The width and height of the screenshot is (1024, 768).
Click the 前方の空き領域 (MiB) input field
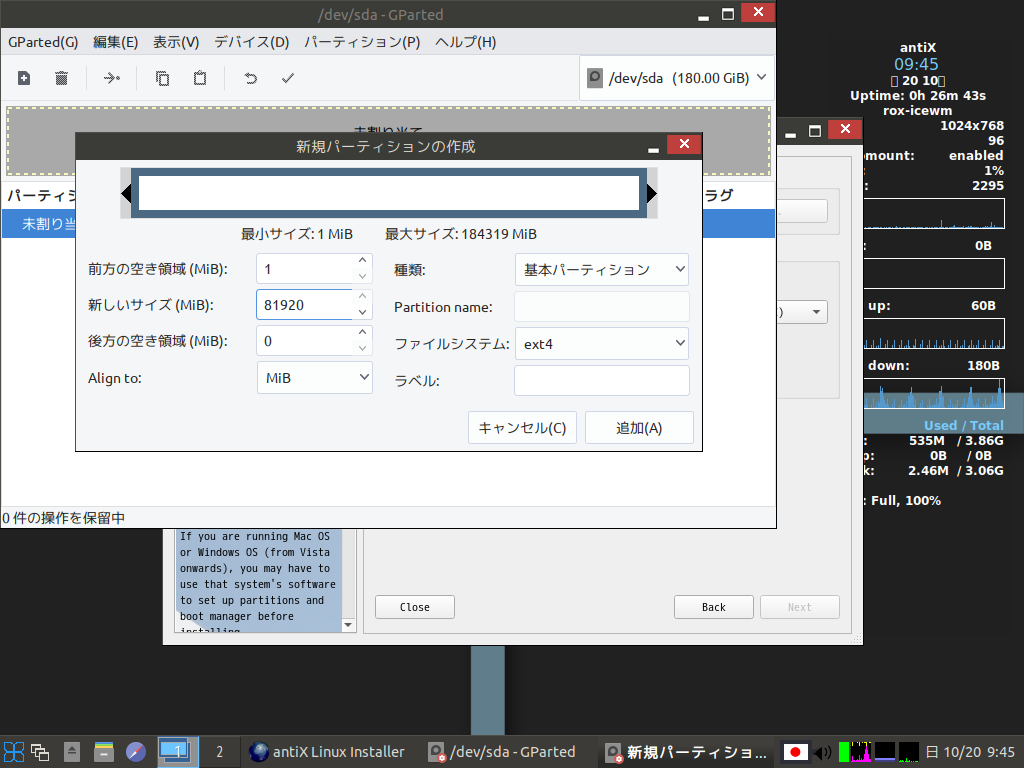pyautogui.click(x=305, y=268)
